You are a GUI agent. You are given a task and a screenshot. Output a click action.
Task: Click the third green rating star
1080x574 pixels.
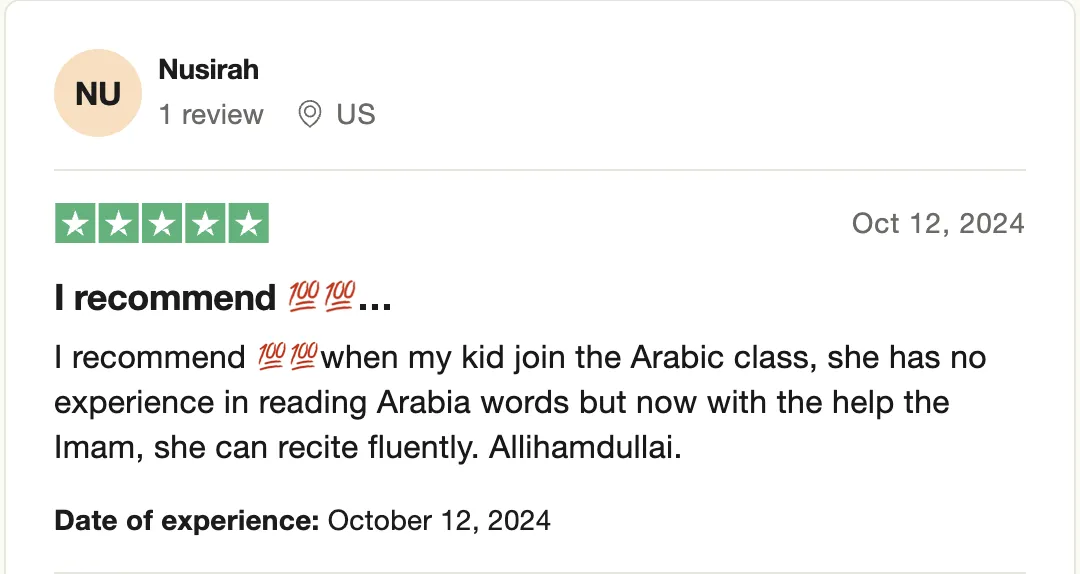162,223
